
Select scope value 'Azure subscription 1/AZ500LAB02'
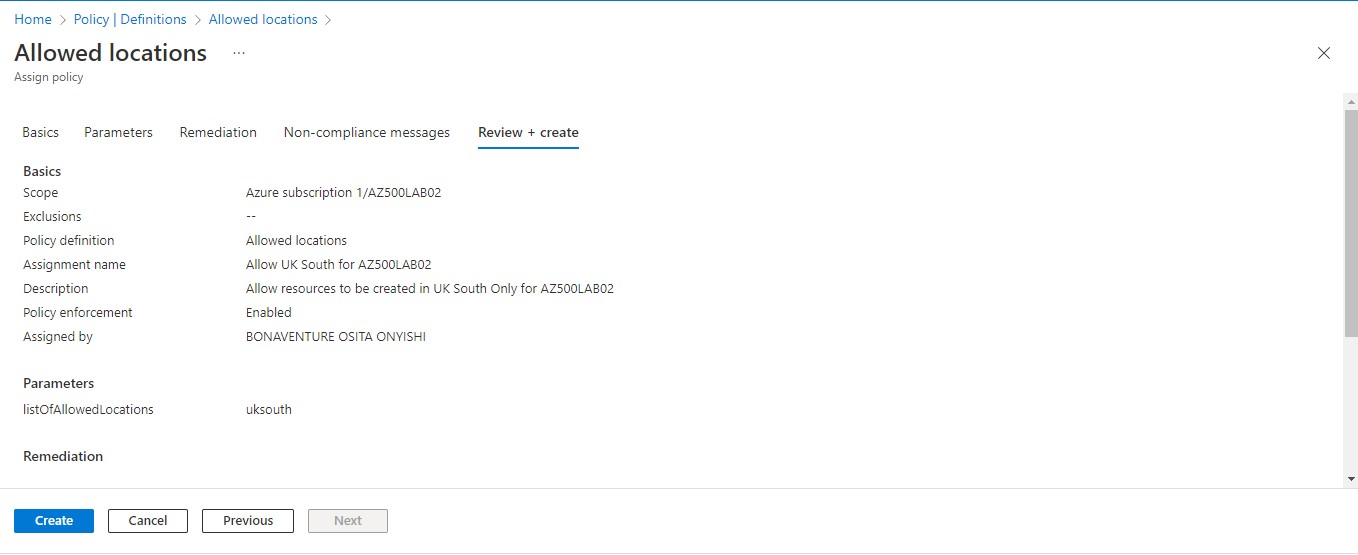click(343, 193)
